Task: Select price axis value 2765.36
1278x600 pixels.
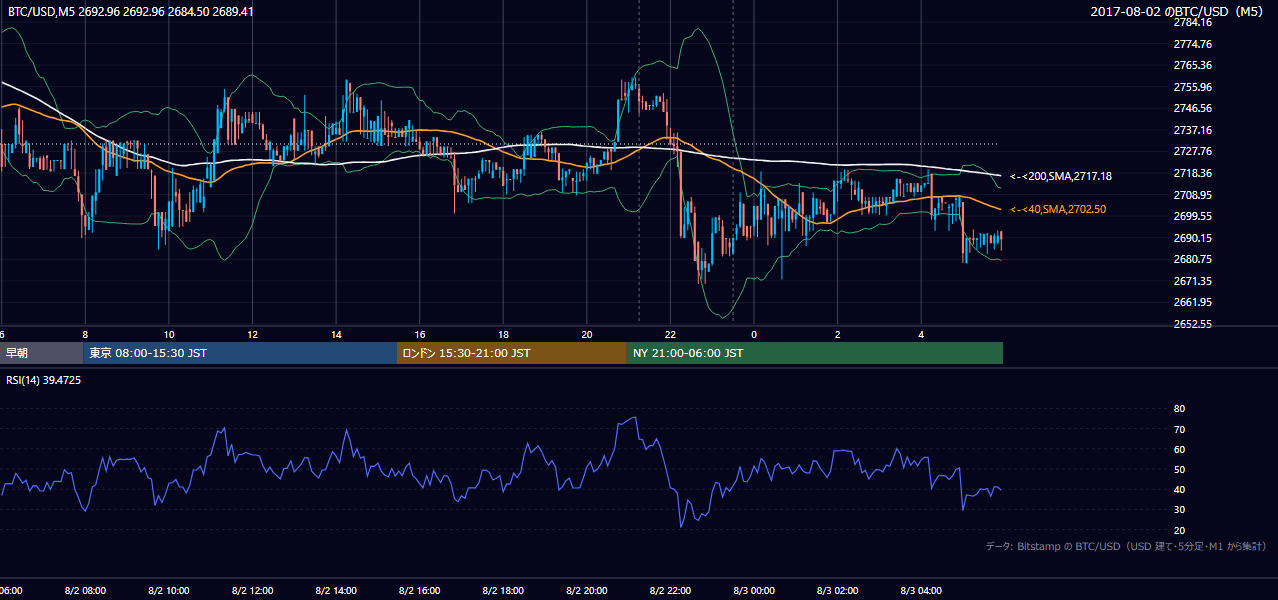Action: pos(1192,65)
